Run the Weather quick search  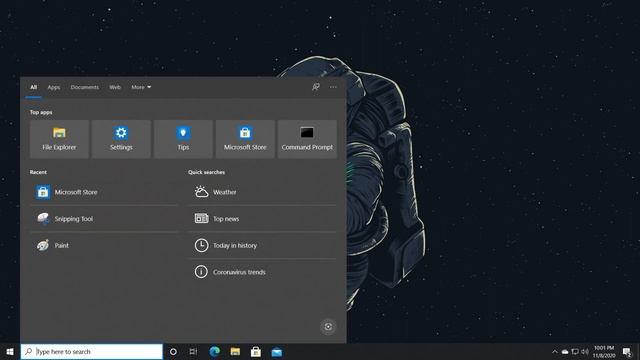262,192
